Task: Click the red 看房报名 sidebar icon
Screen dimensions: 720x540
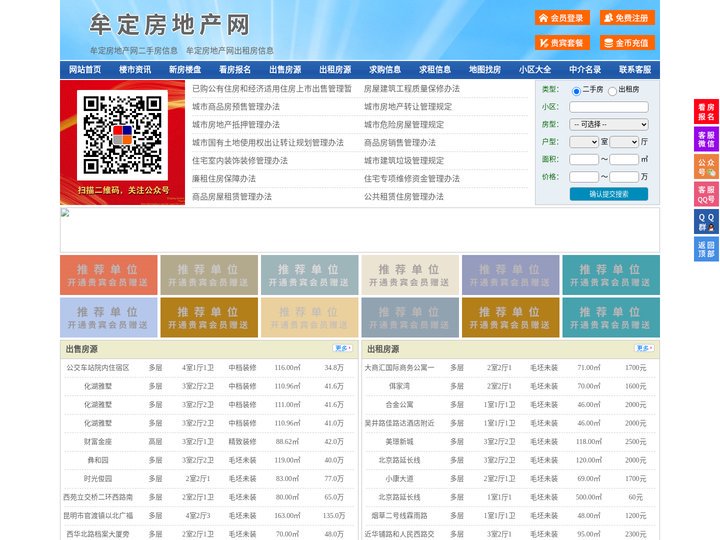Action: coord(706,112)
